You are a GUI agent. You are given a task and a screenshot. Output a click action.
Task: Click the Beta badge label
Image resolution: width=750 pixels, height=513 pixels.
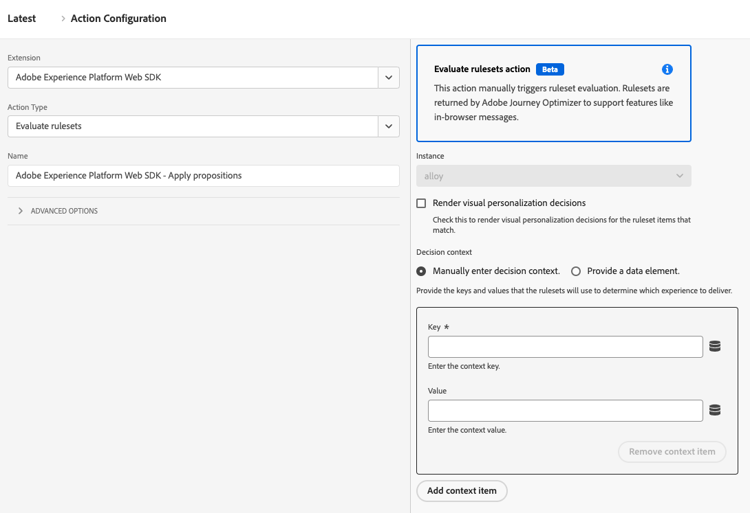coord(550,69)
